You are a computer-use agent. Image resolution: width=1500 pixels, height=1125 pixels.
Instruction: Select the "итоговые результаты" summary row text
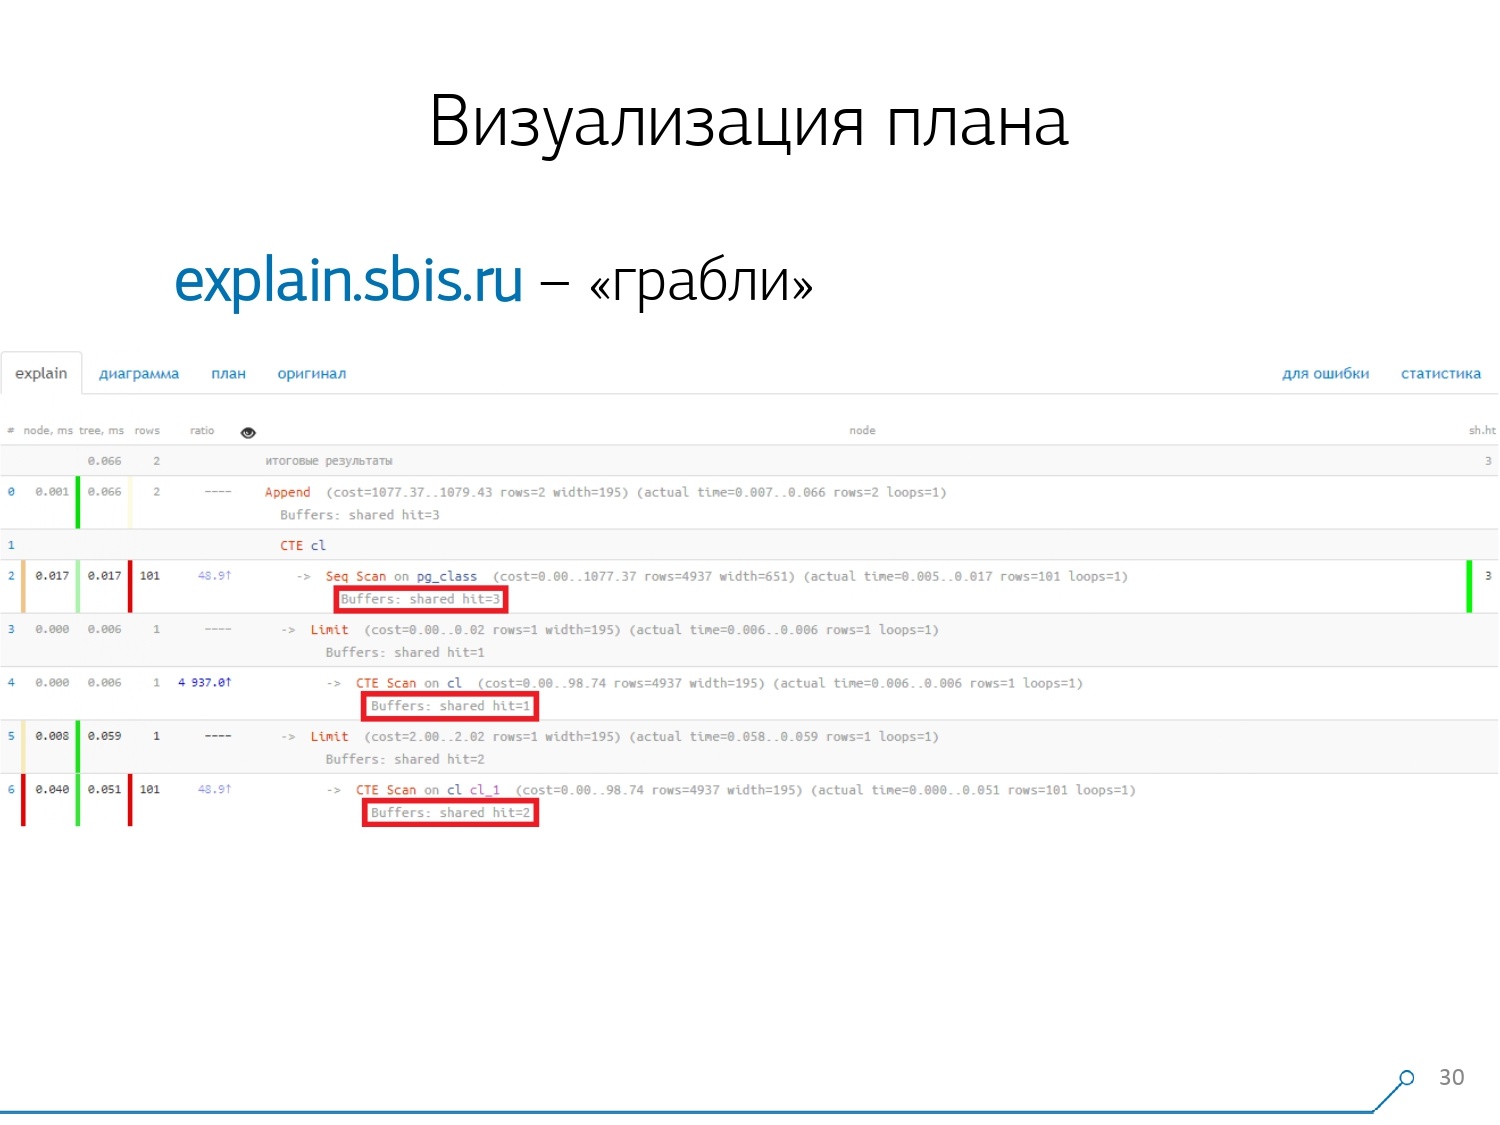coord(329,461)
